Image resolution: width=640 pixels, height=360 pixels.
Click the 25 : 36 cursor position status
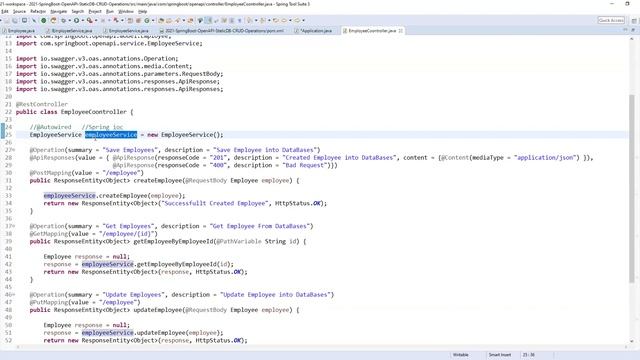(529, 355)
